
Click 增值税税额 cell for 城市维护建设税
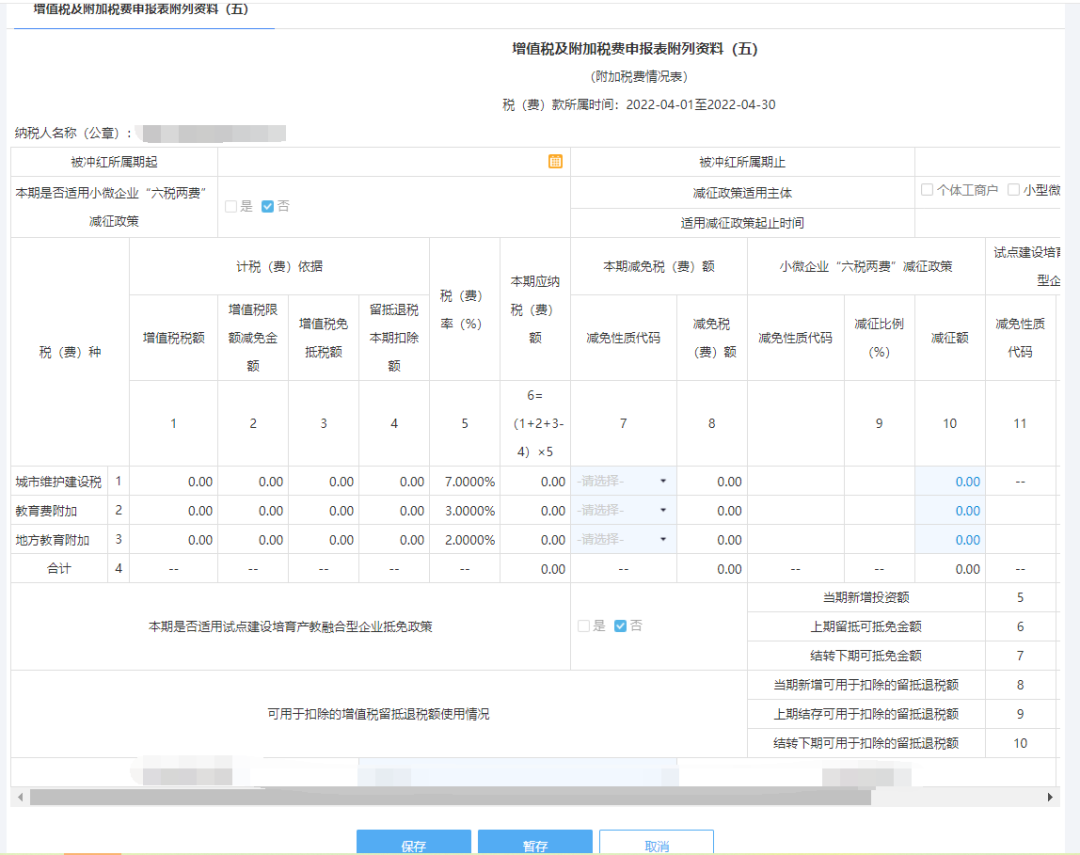coord(174,482)
